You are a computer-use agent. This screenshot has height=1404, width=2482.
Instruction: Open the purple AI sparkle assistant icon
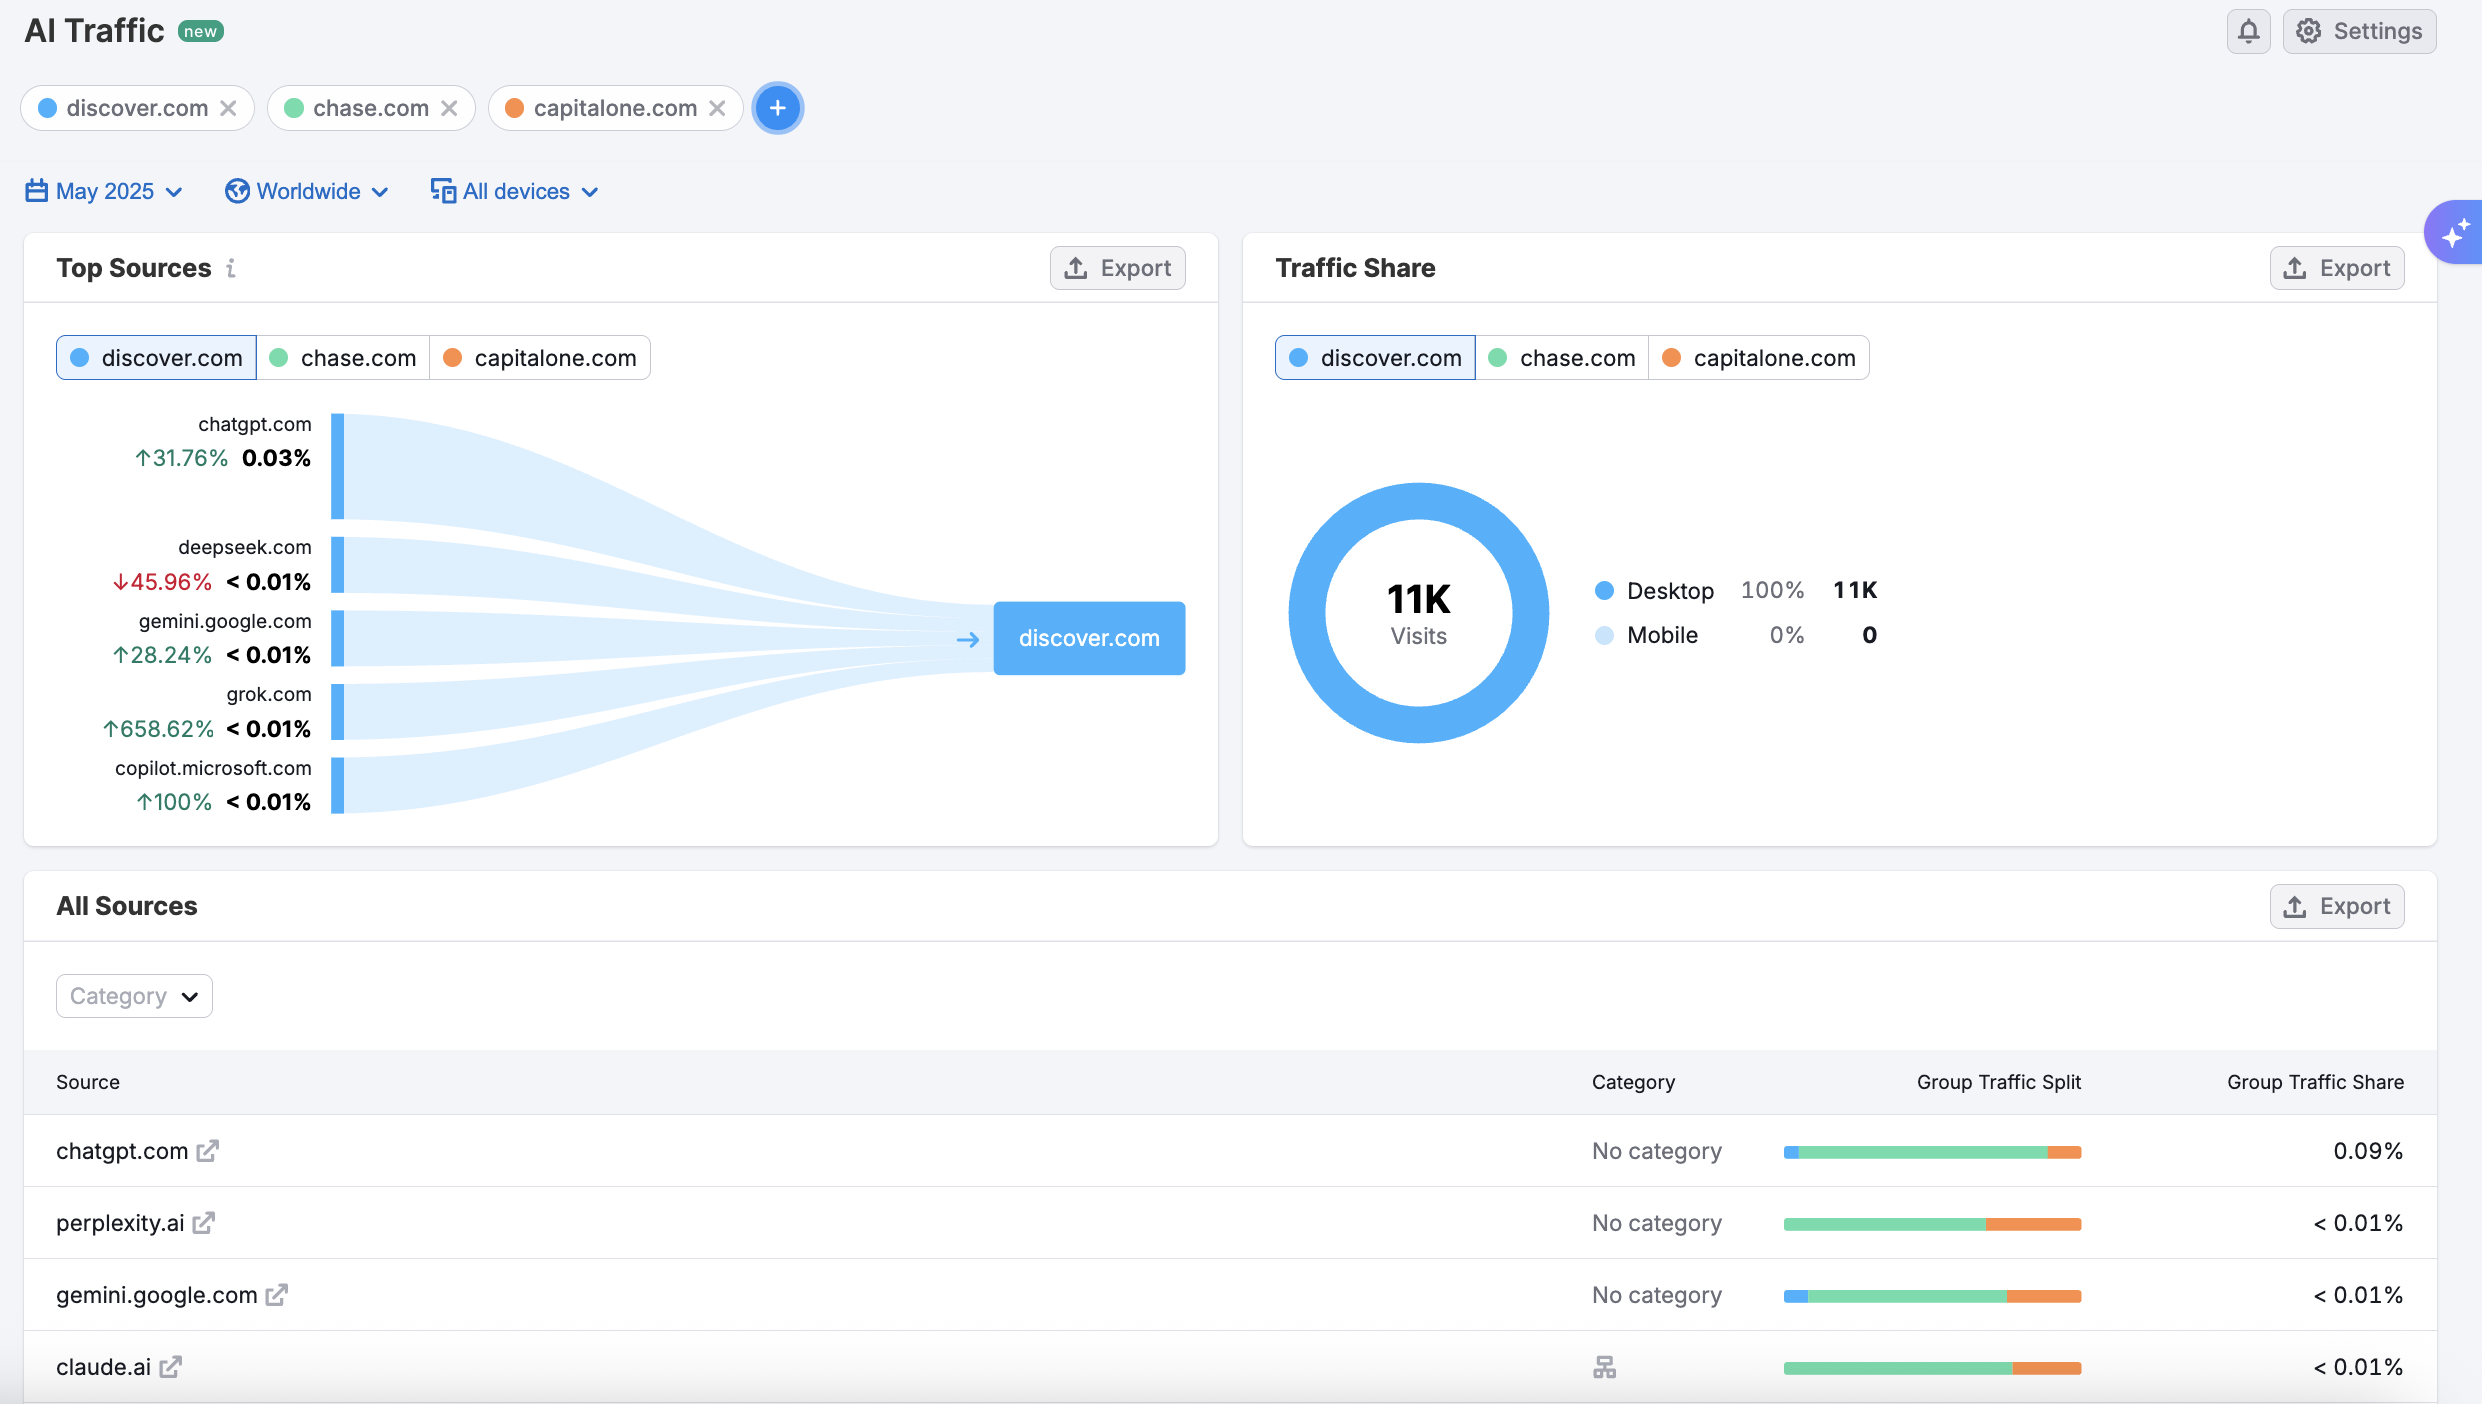pyautogui.click(x=2454, y=233)
